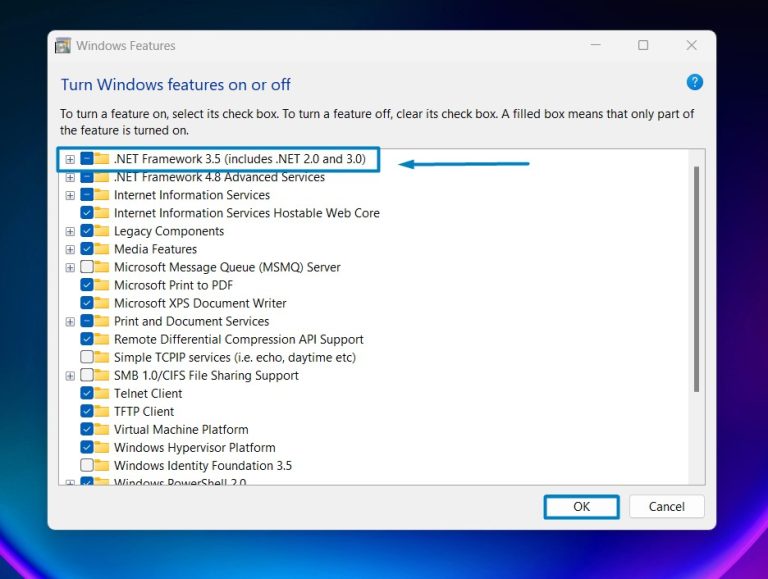Expand the SMB 1.0/CIFS File Sharing Support node
Screen dimensions: 768x579
click(70, 375)
